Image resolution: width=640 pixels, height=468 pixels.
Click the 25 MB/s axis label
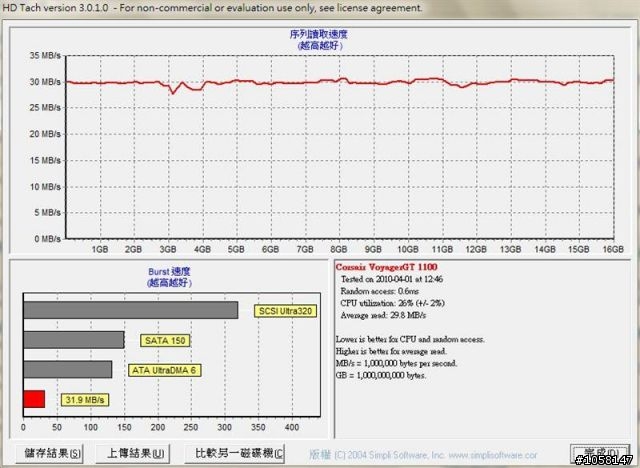tap(45, 108)
